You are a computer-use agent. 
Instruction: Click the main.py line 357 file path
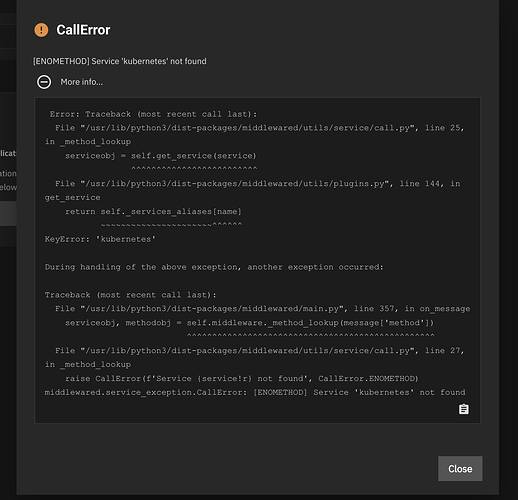263,309
